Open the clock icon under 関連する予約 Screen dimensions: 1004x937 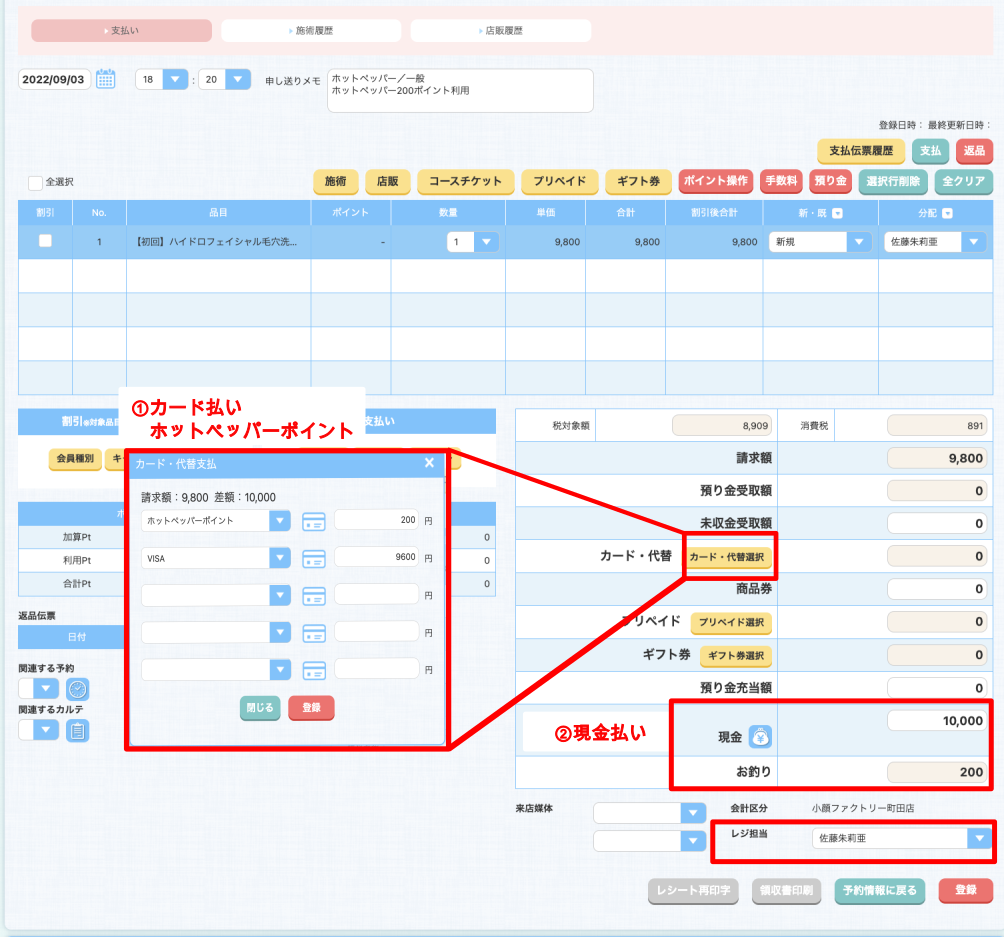click(77, 688)
